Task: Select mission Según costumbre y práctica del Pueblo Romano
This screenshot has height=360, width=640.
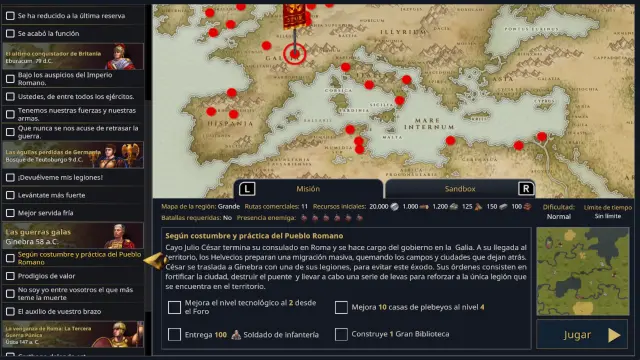Action: point(73,258)
